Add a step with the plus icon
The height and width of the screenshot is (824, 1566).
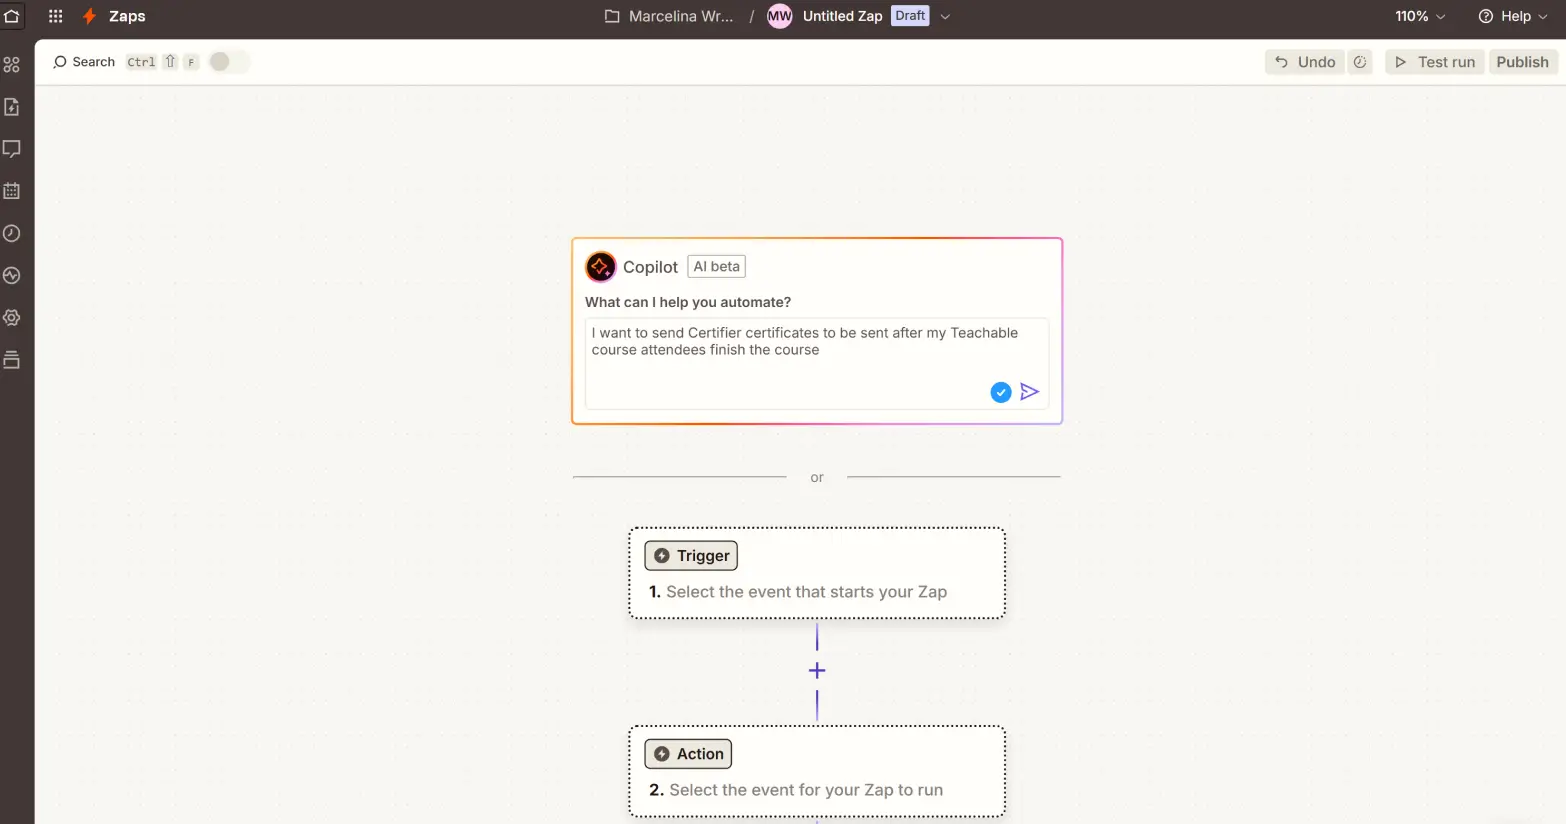[817, 670]
